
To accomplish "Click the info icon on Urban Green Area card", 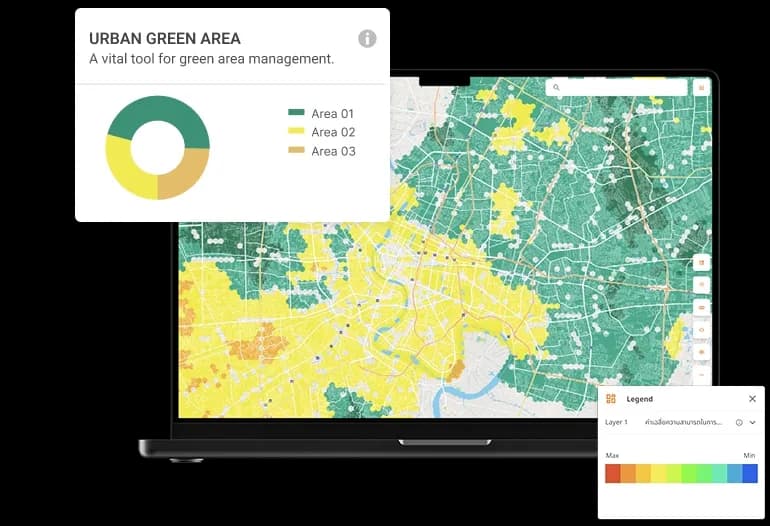I will coord(367,38).
